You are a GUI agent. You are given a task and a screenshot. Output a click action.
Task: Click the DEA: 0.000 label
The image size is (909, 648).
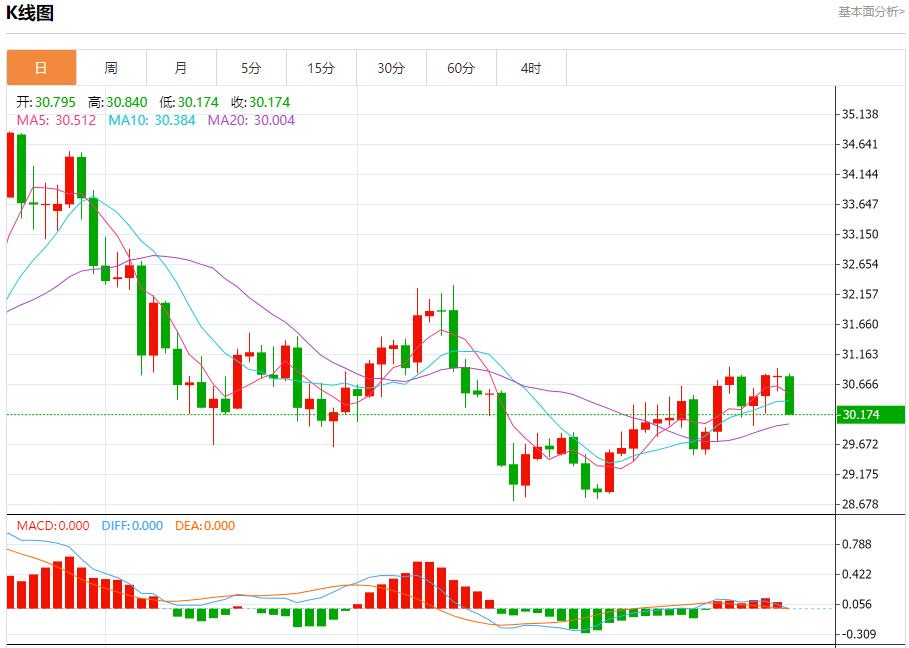pos(205,526)
